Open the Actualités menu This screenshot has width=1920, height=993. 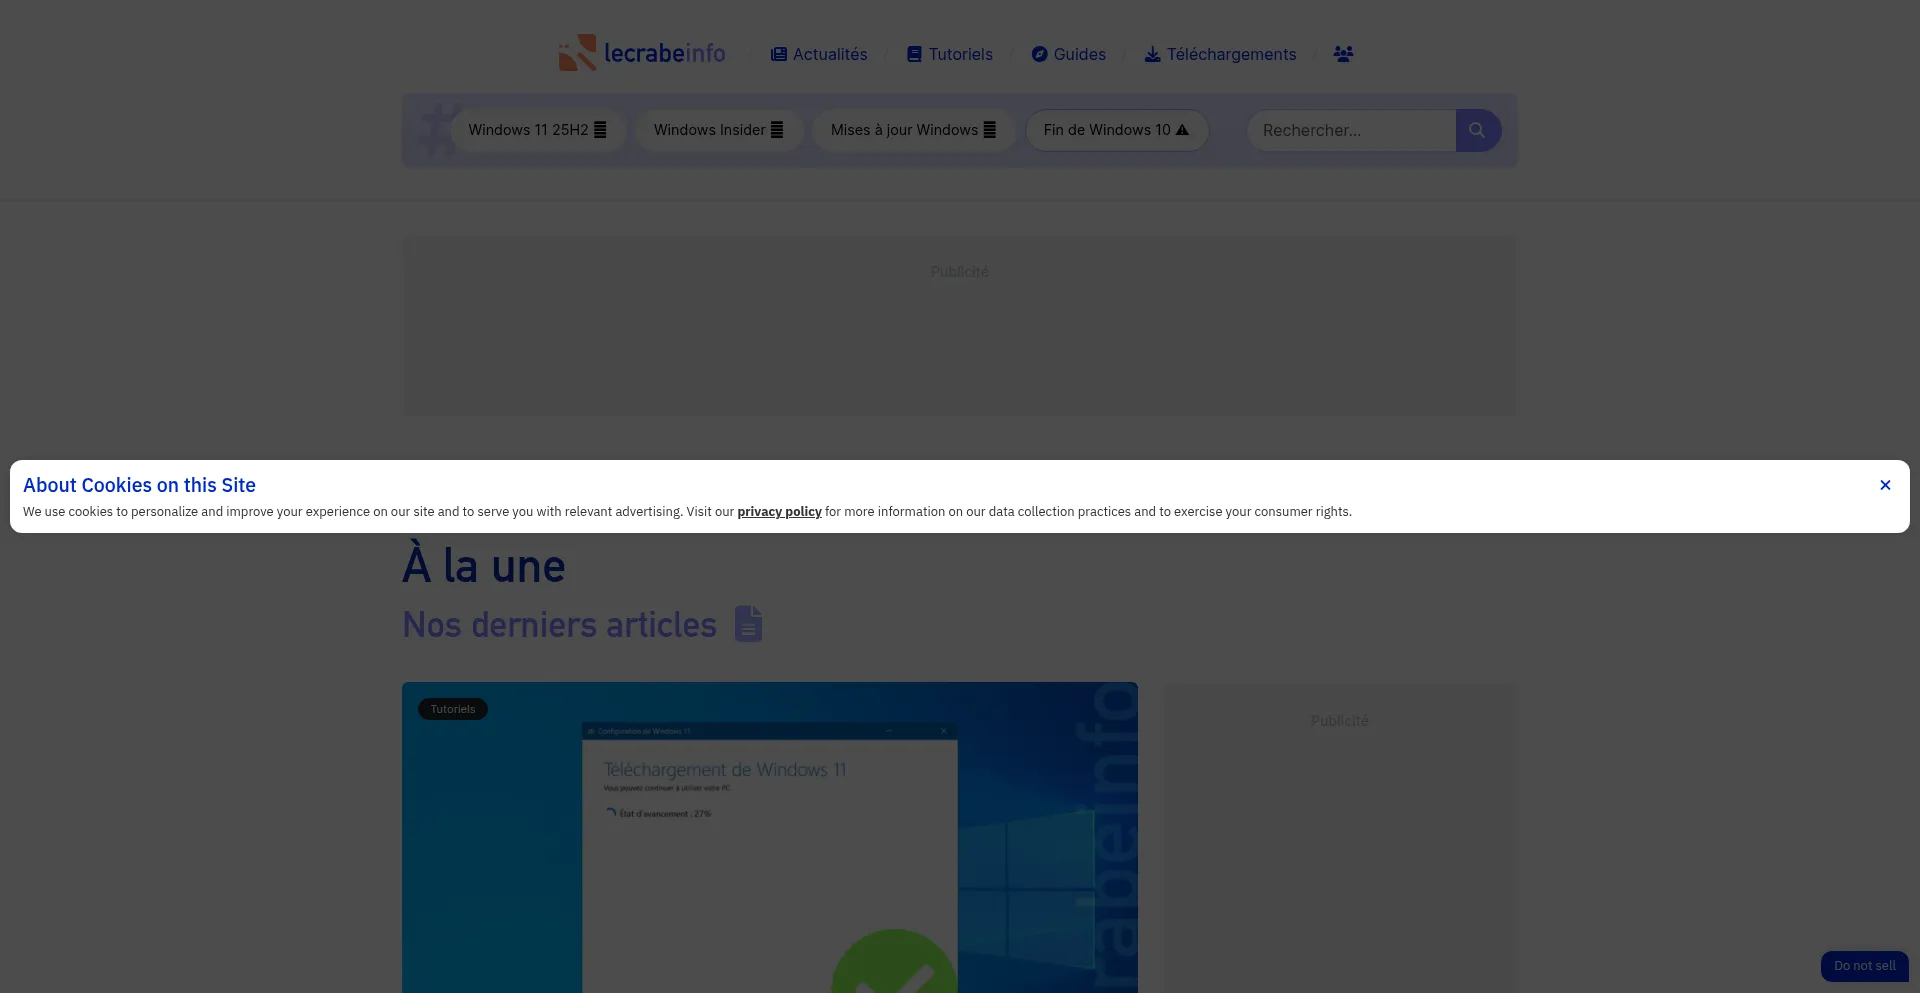(x=819, y=54)
